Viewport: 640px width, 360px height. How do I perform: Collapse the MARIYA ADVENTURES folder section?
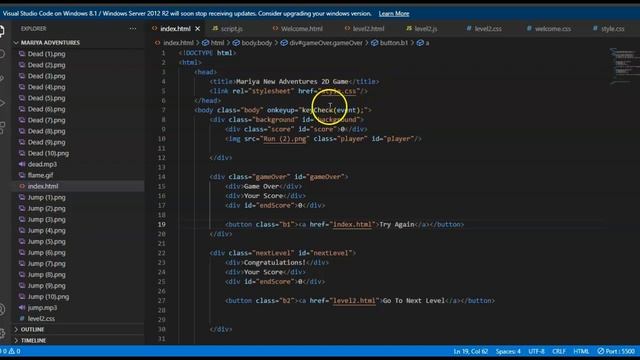[50, 42]
